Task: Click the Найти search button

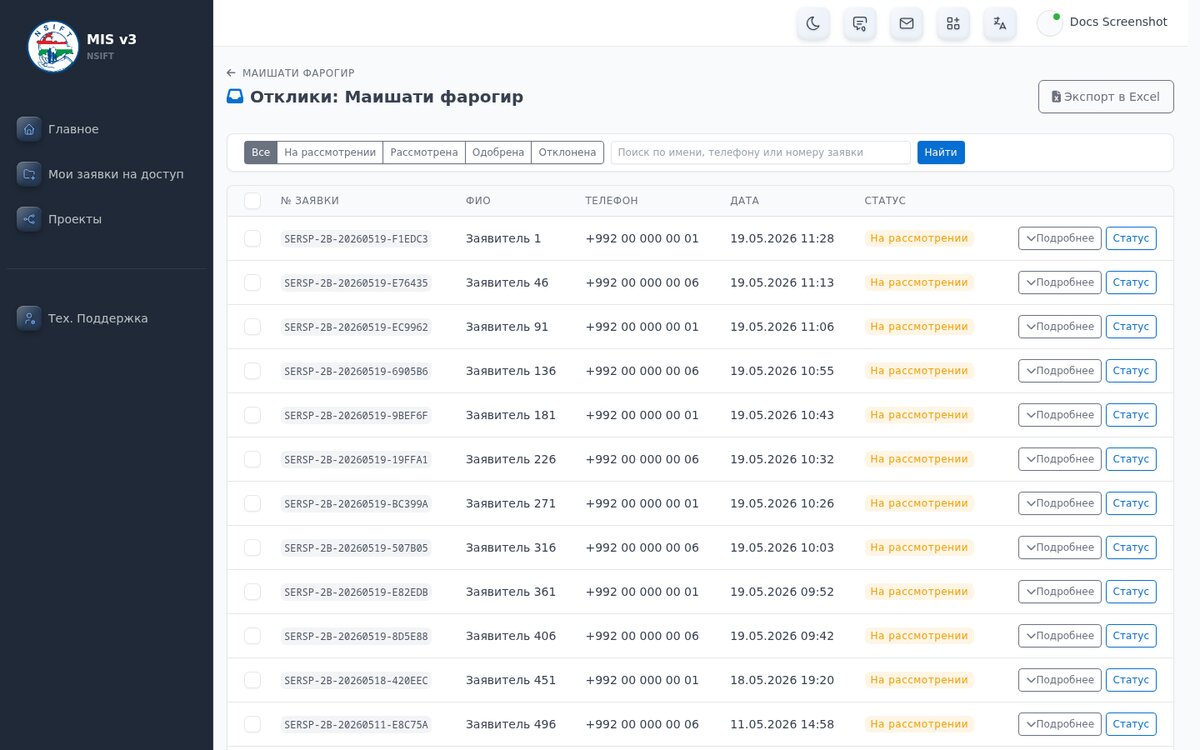Action: (x=941, y=153)
